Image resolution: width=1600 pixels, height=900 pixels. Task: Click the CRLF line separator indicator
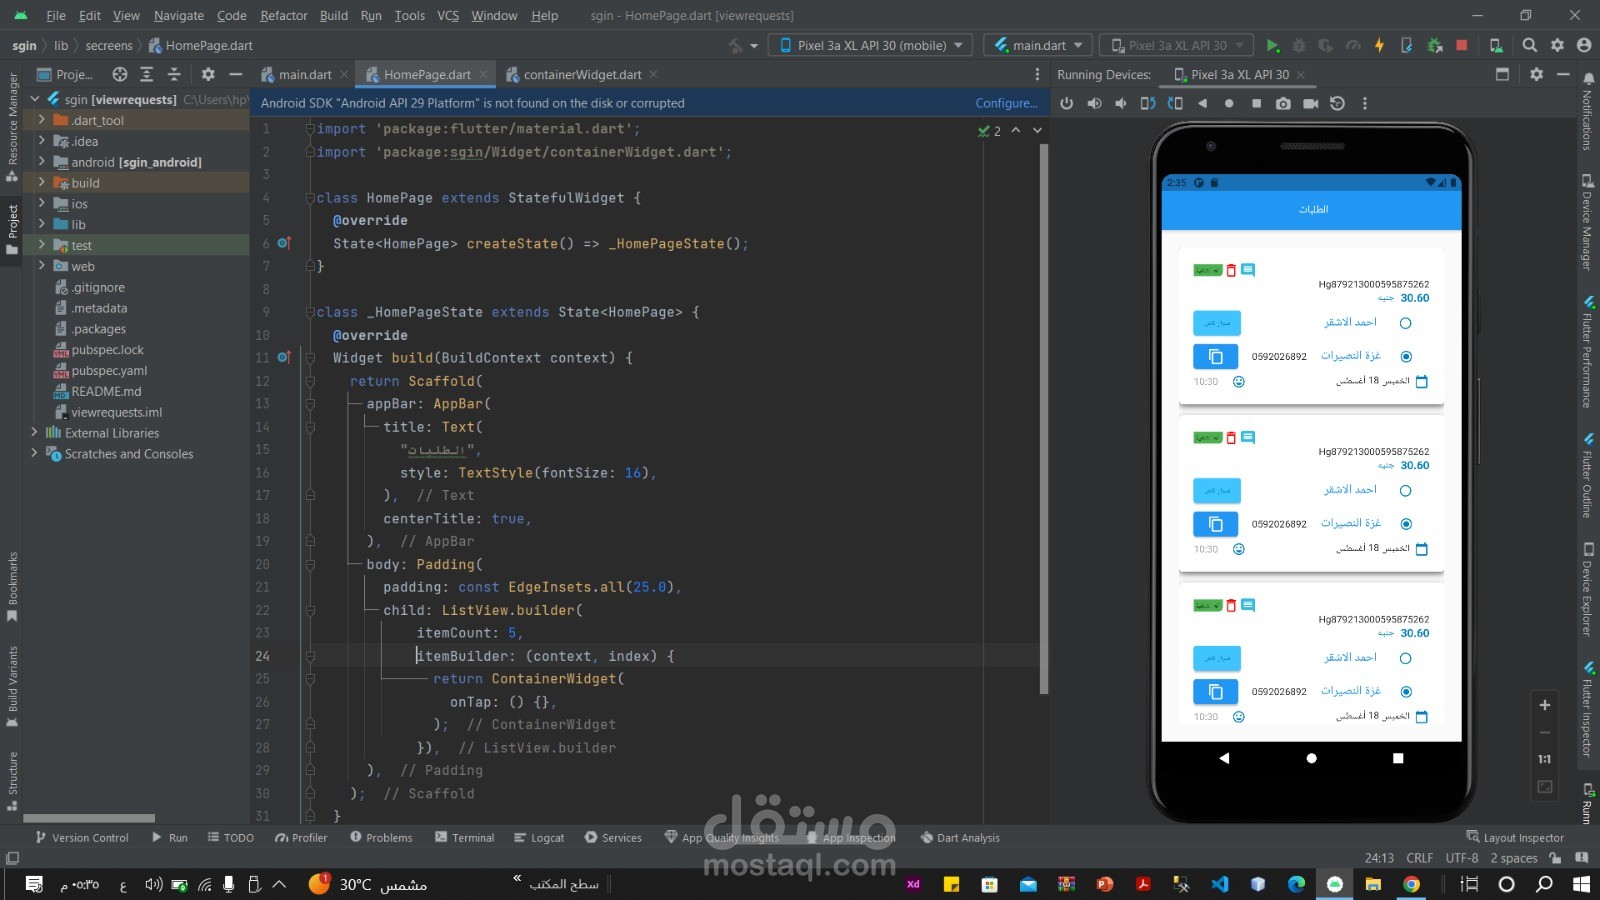pos(1419,858)
